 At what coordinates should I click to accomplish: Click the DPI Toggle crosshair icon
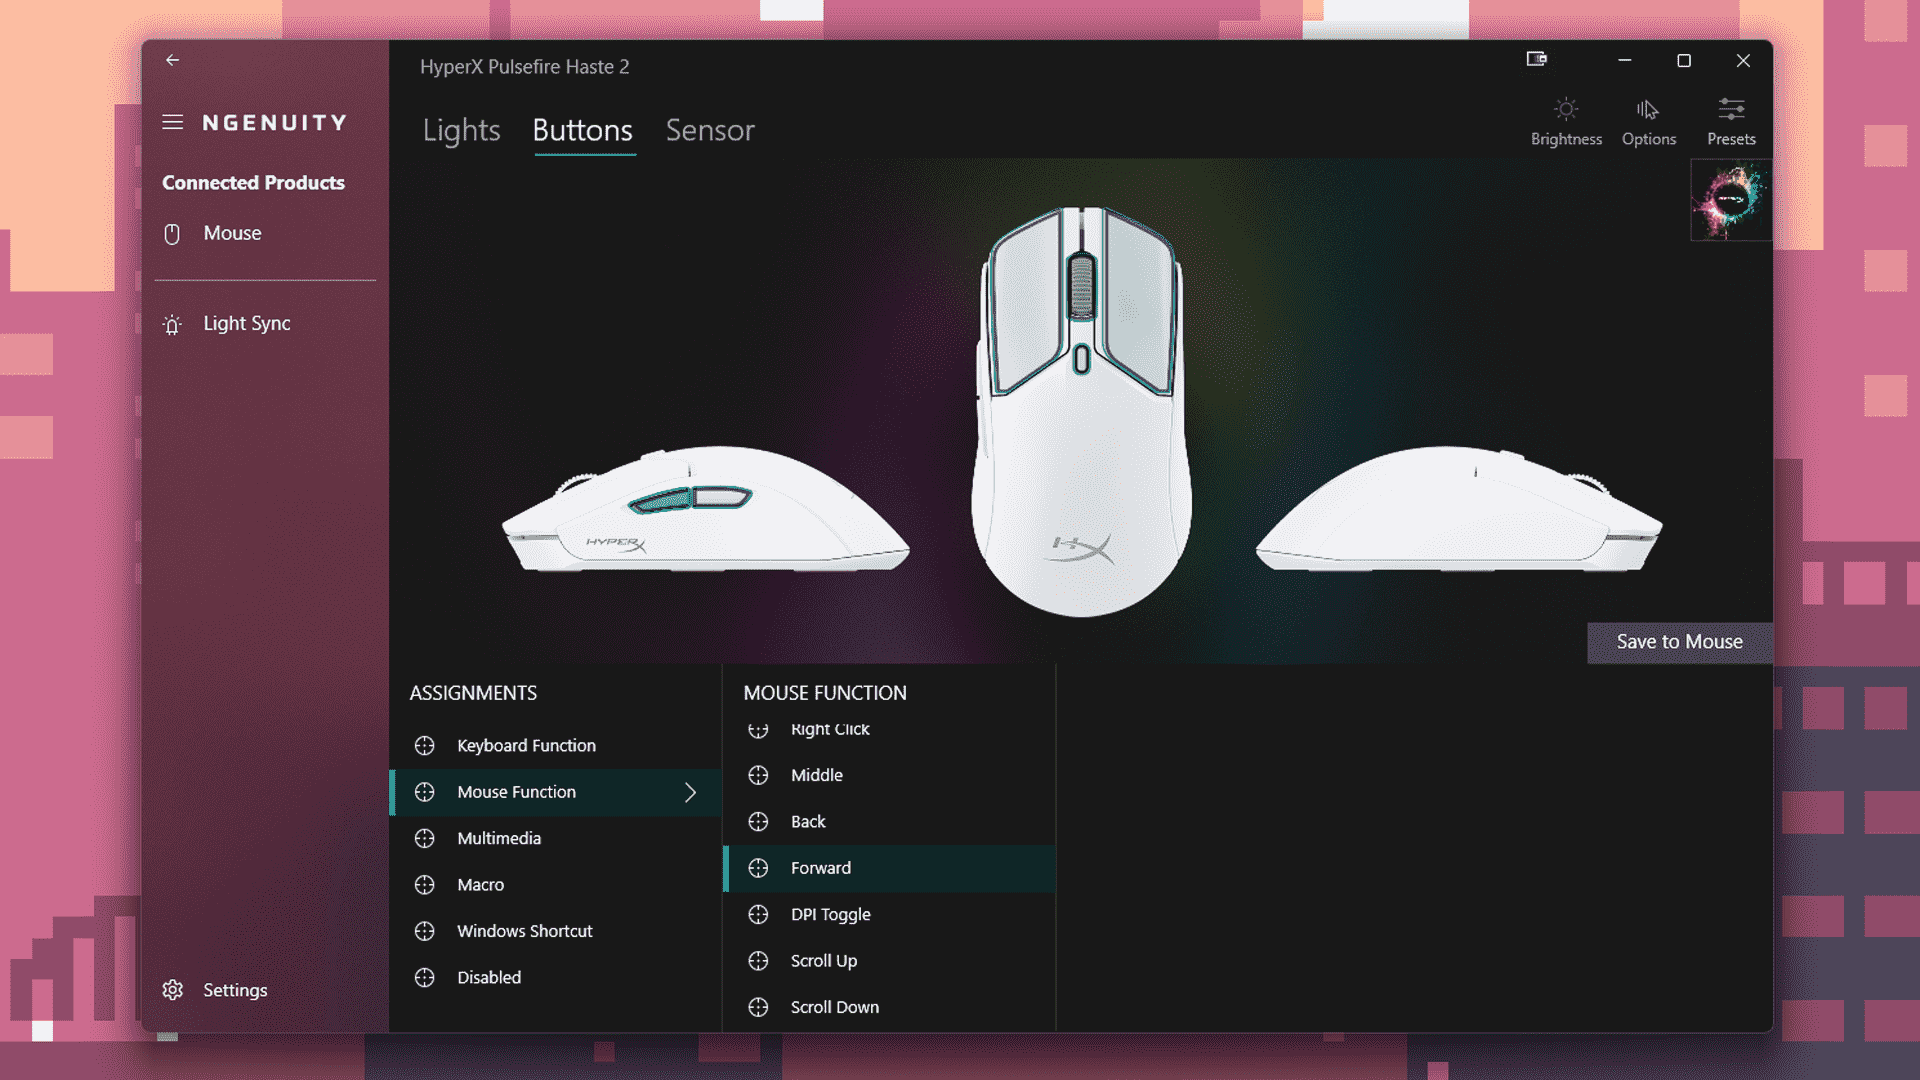(758, 914)
